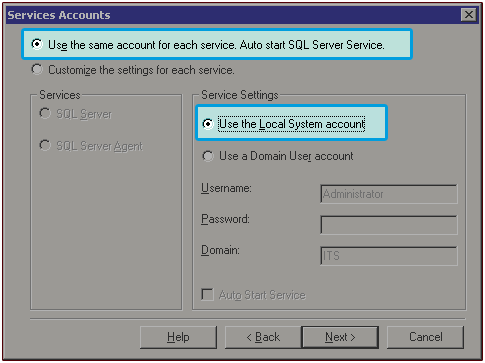This screenshot has height=363, width=485.
Task: Click the 'Service Settings' group heading
Action: tap(240, 95)
